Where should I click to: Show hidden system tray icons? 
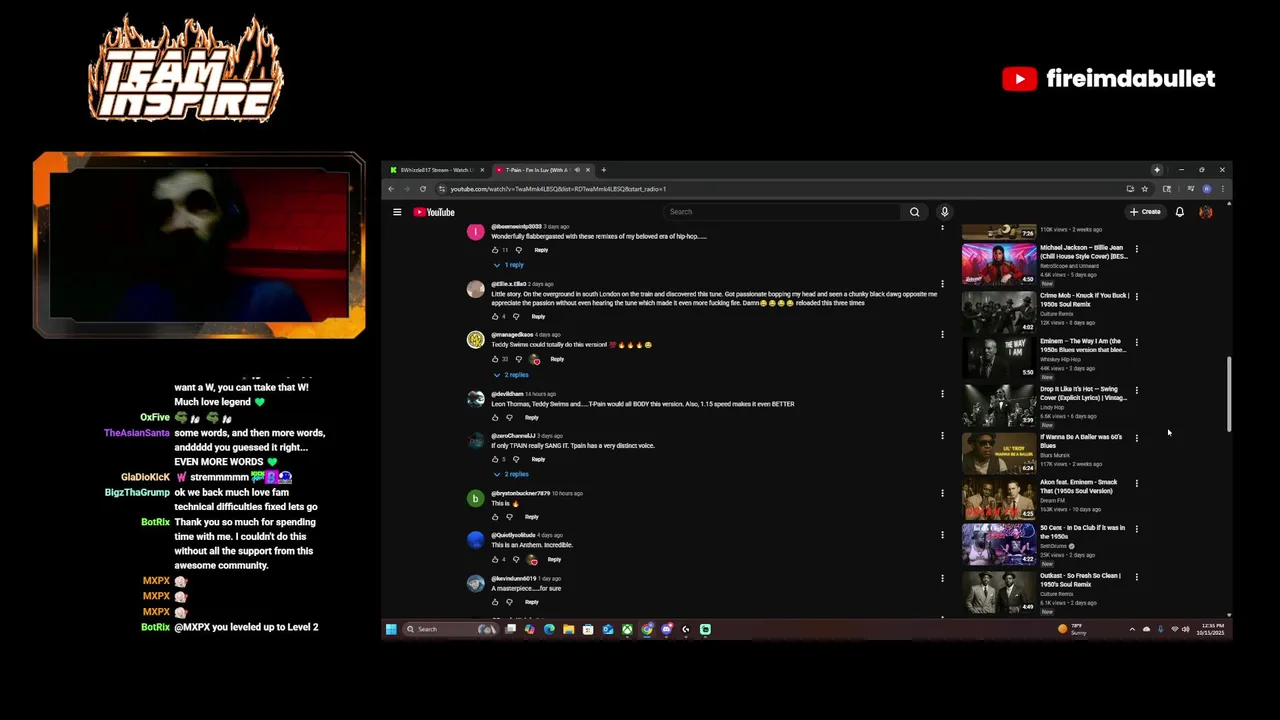pos(1132,629)
